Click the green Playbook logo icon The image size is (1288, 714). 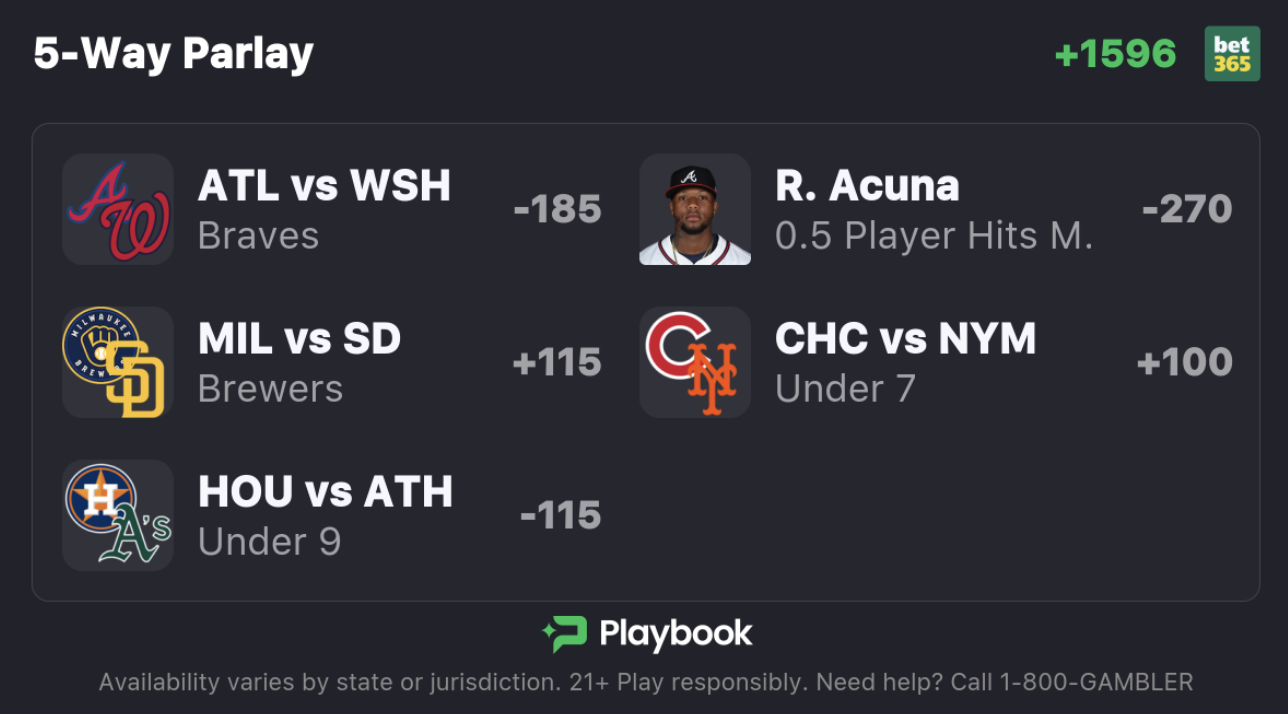pos(565,634)
